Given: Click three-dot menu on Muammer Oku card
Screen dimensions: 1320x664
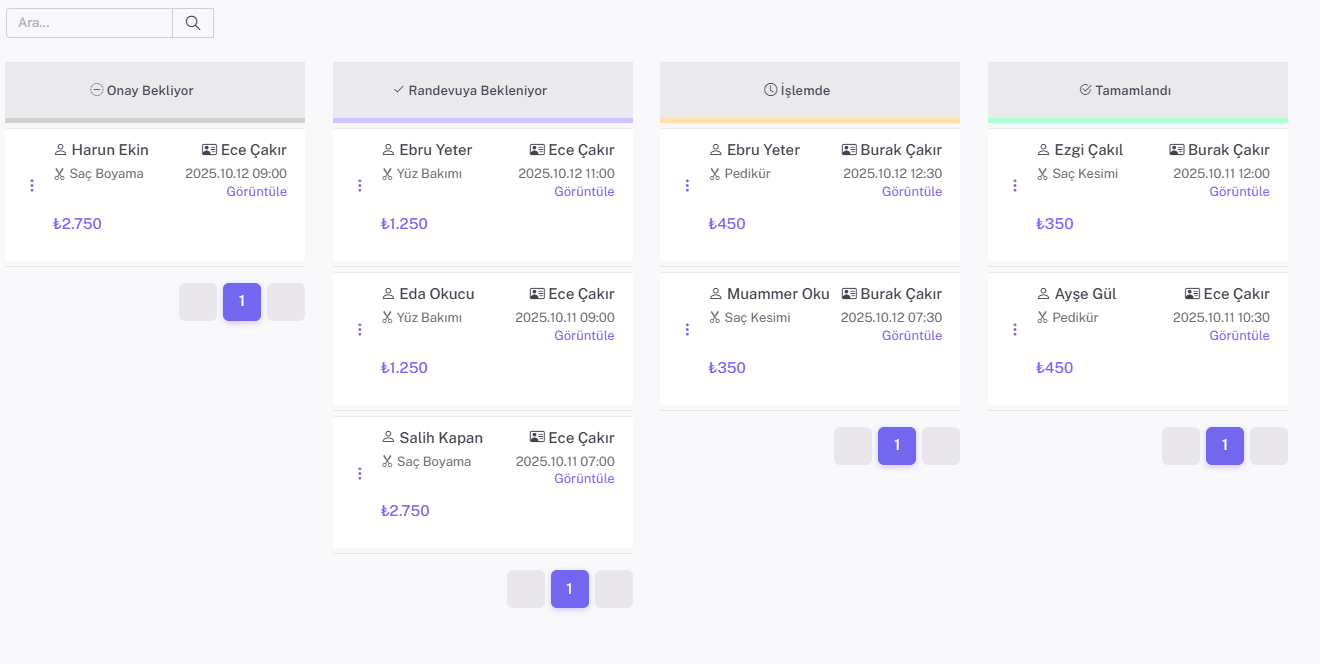Looking at the screenshot, I should coord(687,329).
